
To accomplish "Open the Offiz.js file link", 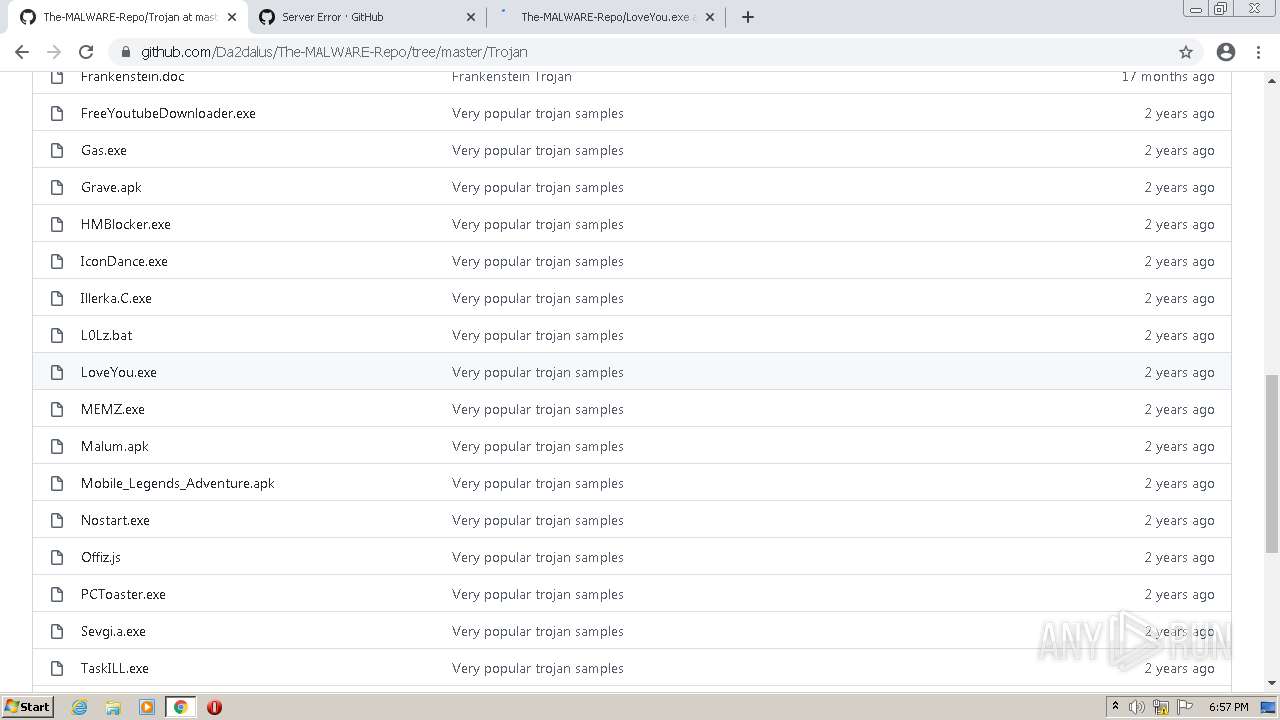I will point(101,557).
